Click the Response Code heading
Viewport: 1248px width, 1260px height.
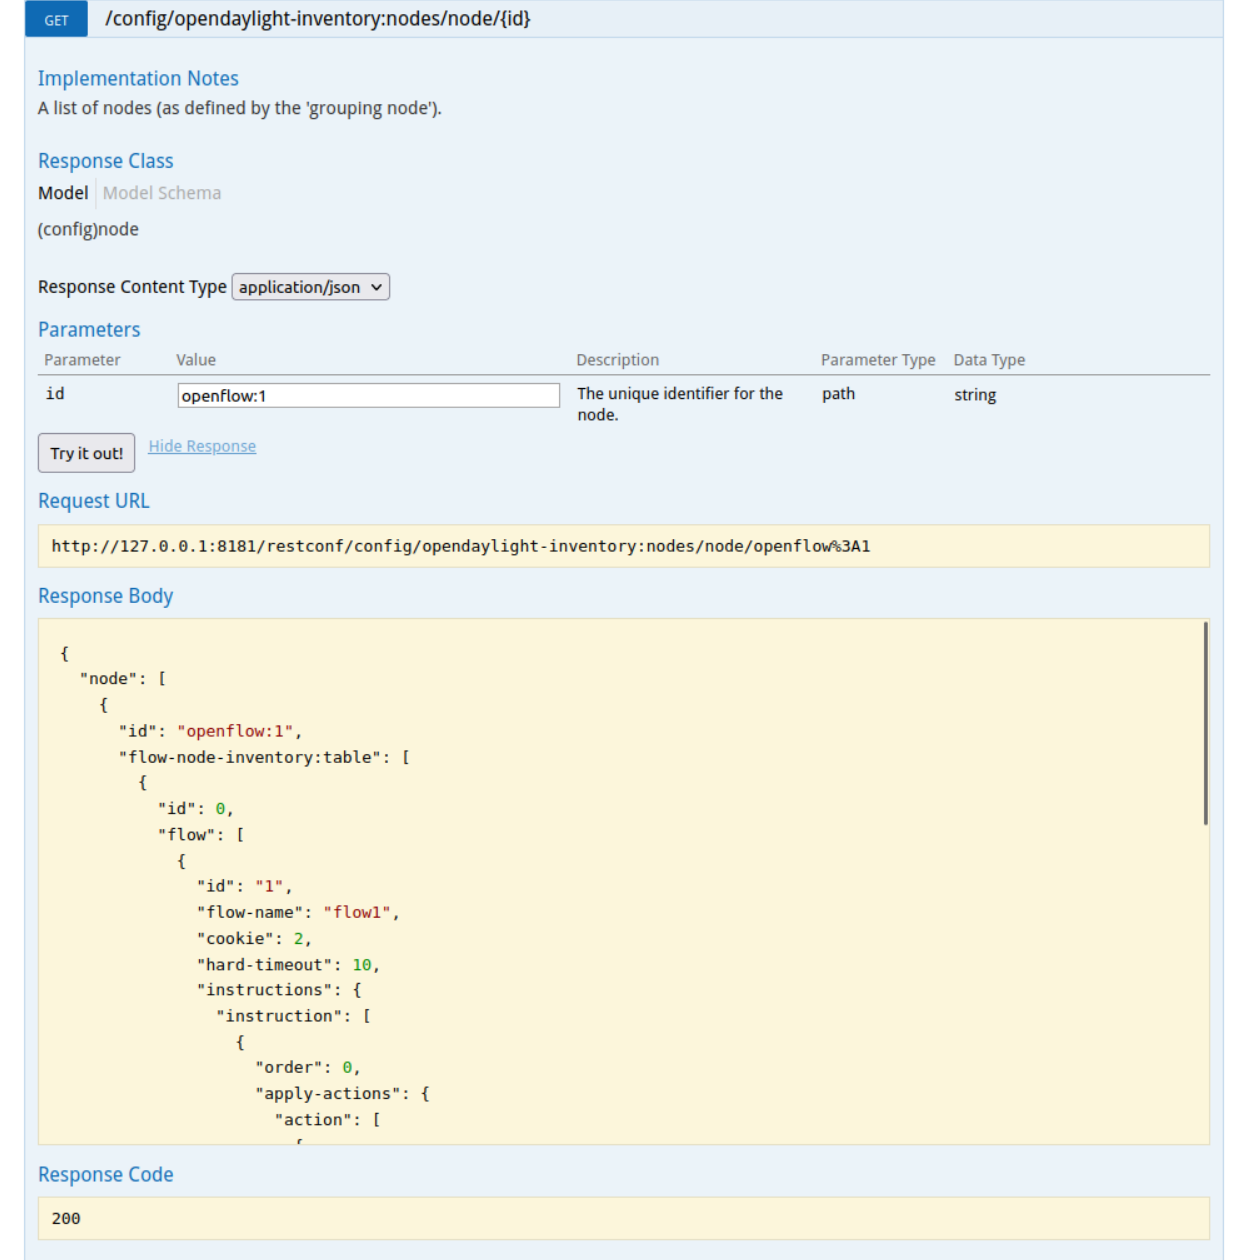105,1175
